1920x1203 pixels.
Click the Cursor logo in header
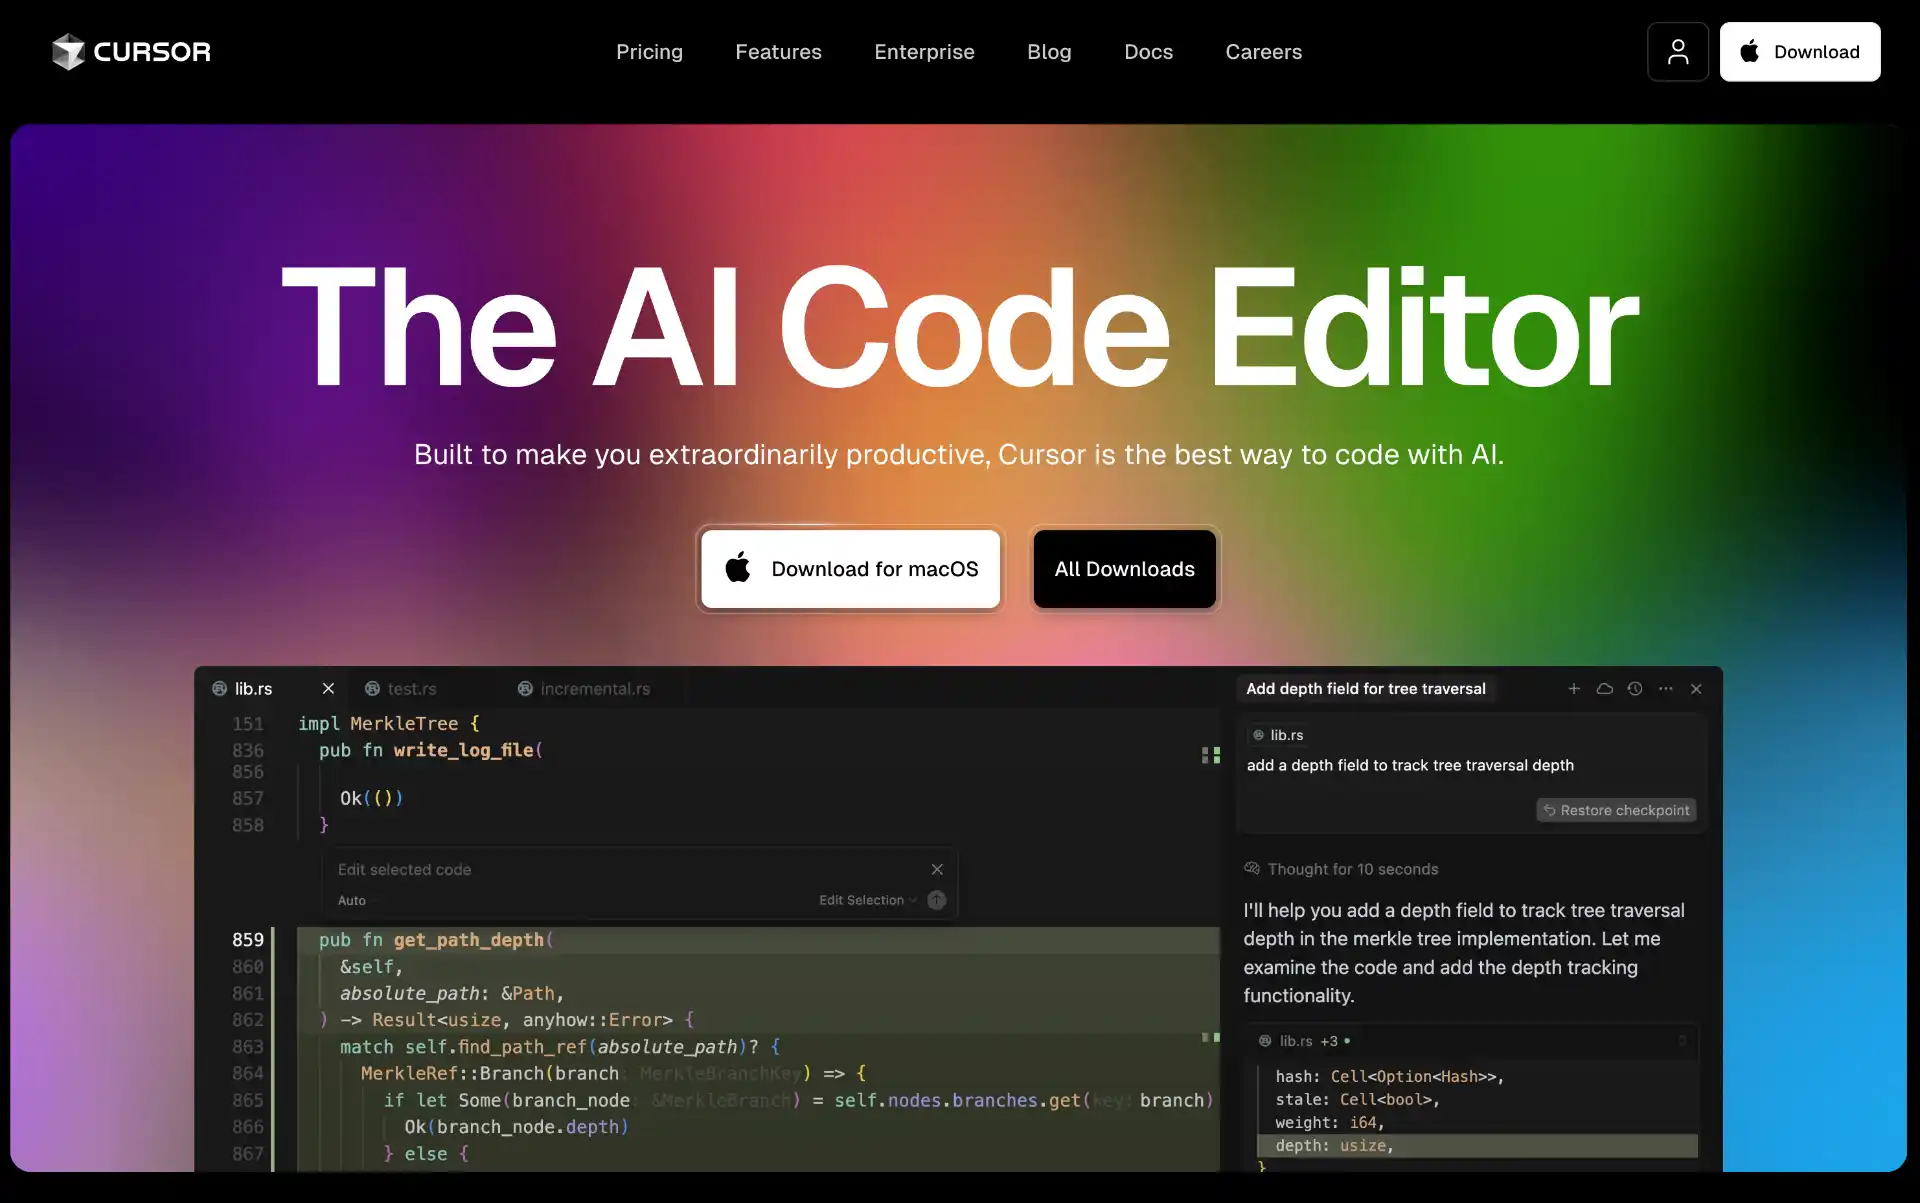click(x=131, y=52)
